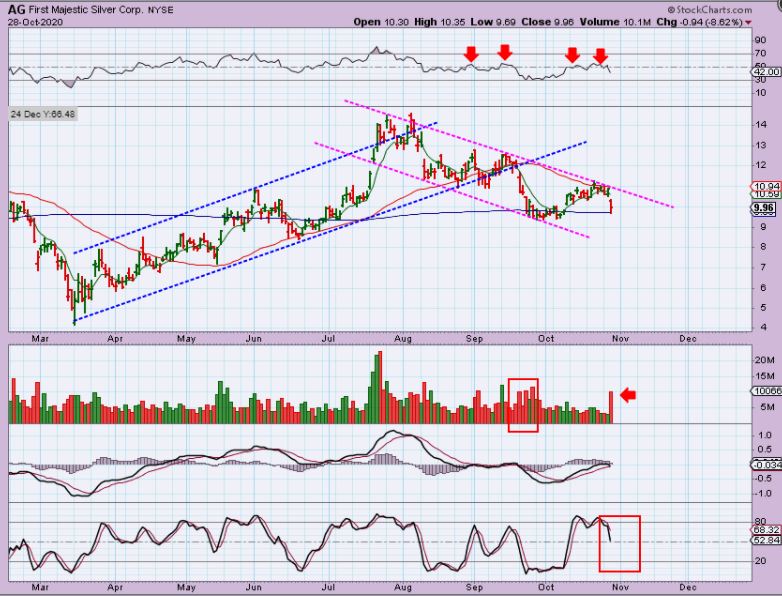Click Dec on the bottom time axis
Image resolution: width=782 pixels, height=596 pixels.
(x=688, y=587)
